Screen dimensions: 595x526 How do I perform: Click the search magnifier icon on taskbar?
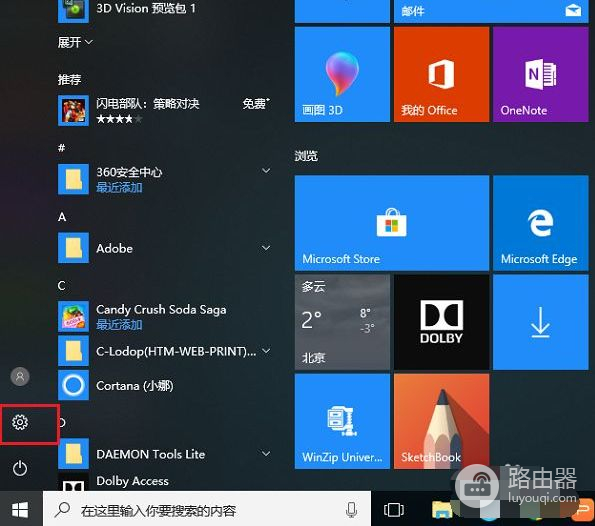click(x=62, y=510)
